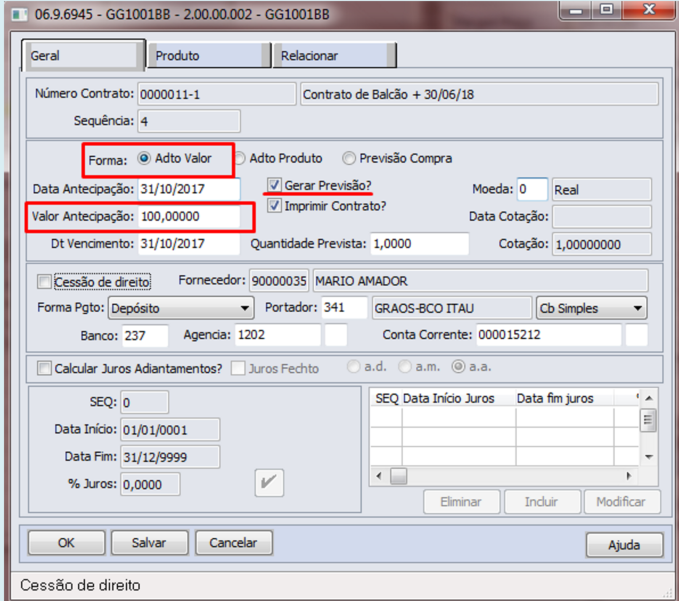The height and width of the screenshot is (601, 679).
Task: Uncheck the Gerar Previsão checkbox
Action: click(x=275, y=185)
